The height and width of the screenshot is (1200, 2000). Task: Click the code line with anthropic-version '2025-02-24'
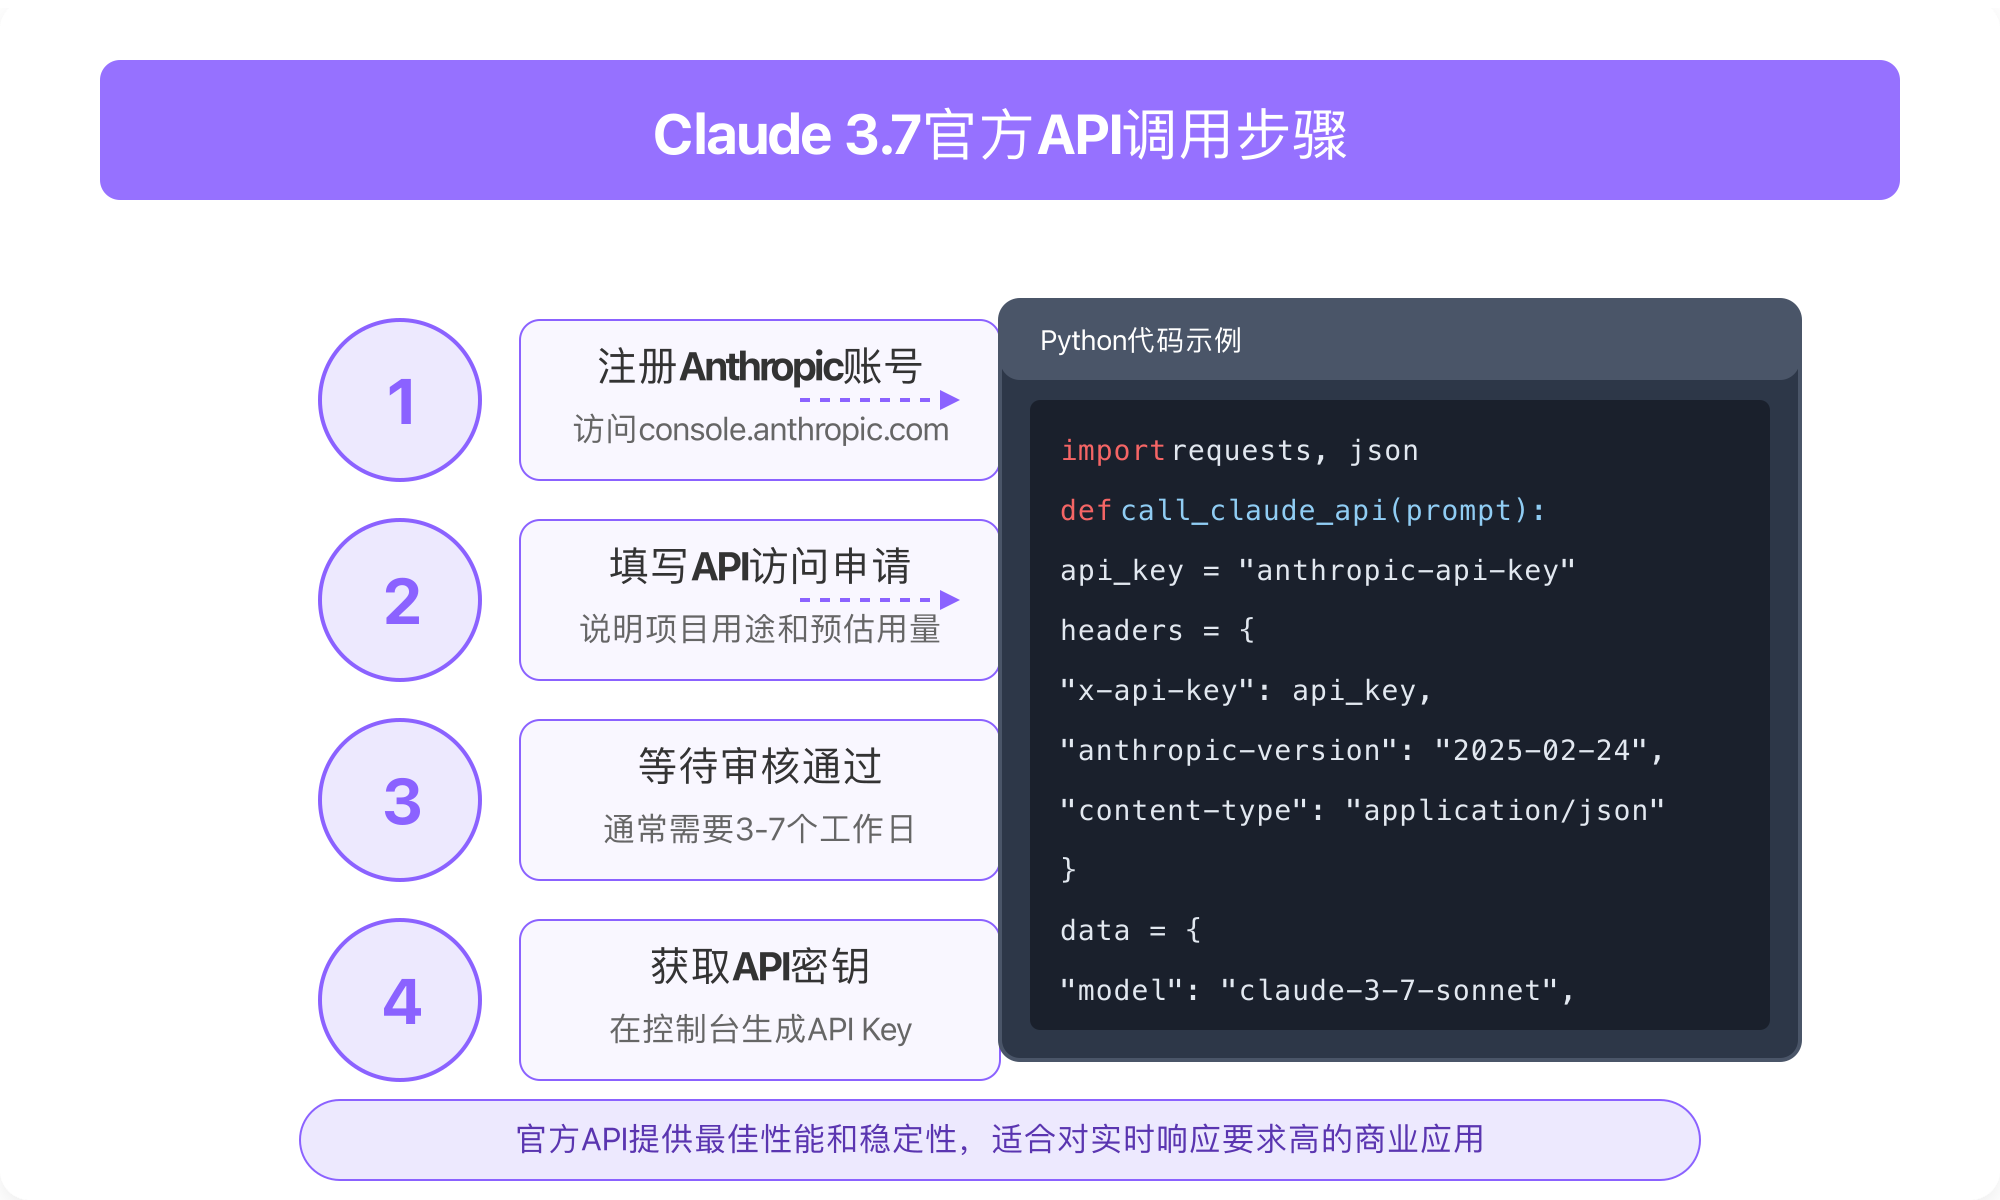pyautogui.click(x=1362, y=751)
